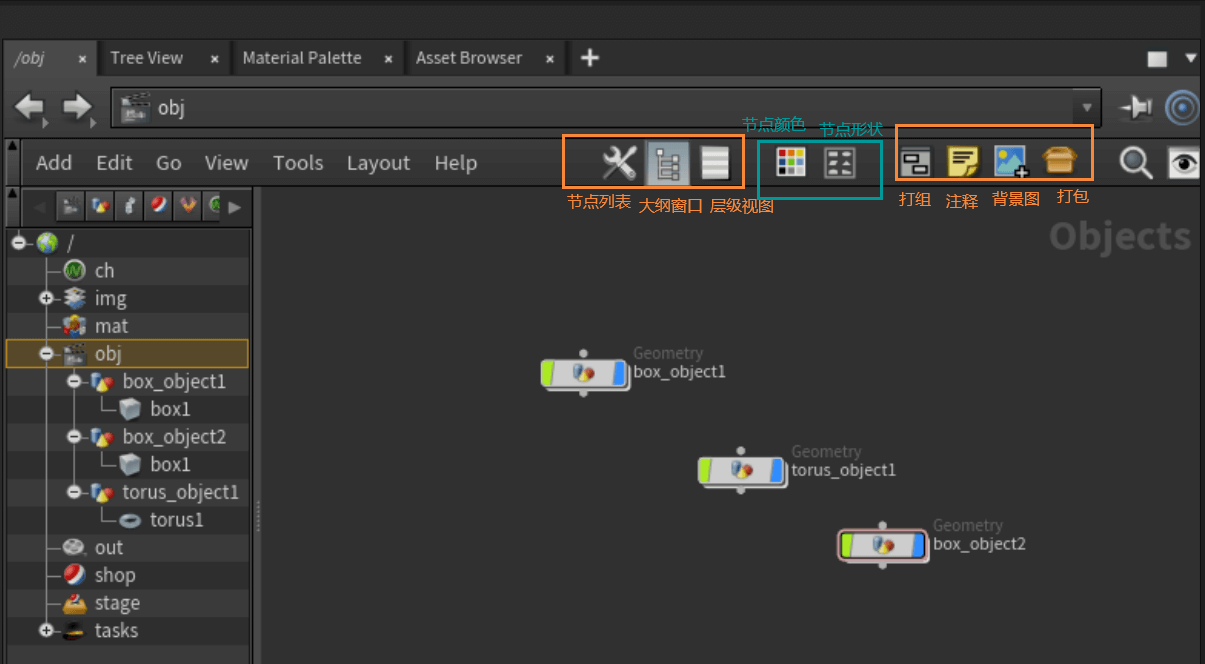Go back with the left navigation arrow
Screen dimensions: 1205x664
[29, 106]
